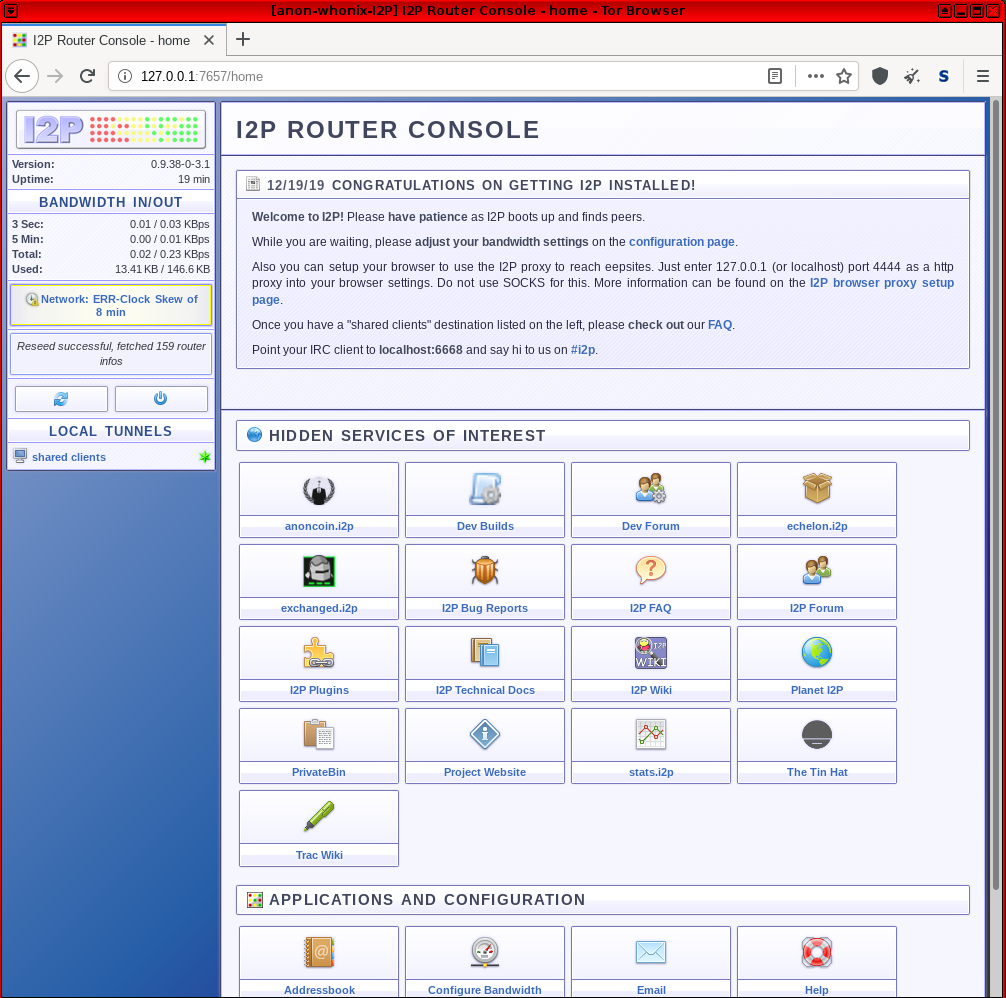Click the Network ERR-Clock Skew status notice

pos(111,305)
